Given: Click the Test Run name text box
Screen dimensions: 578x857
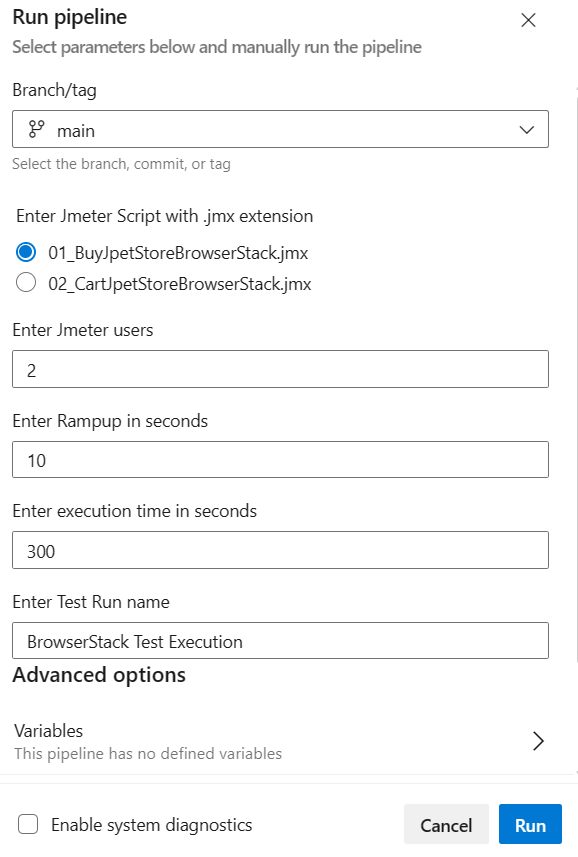Looking at the screenshot, I should (280, 641).
